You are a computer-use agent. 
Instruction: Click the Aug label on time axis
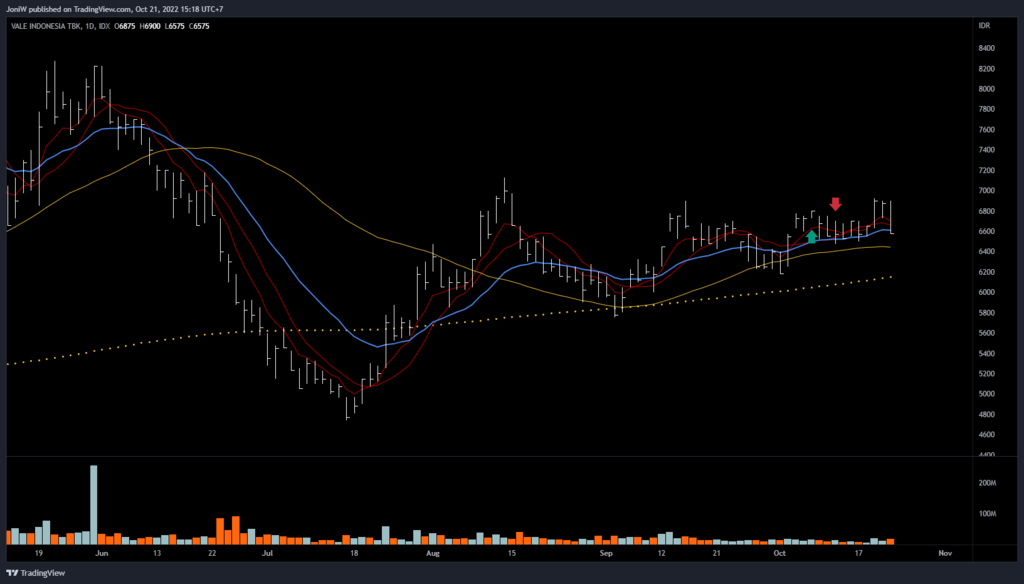click(432, 552)
